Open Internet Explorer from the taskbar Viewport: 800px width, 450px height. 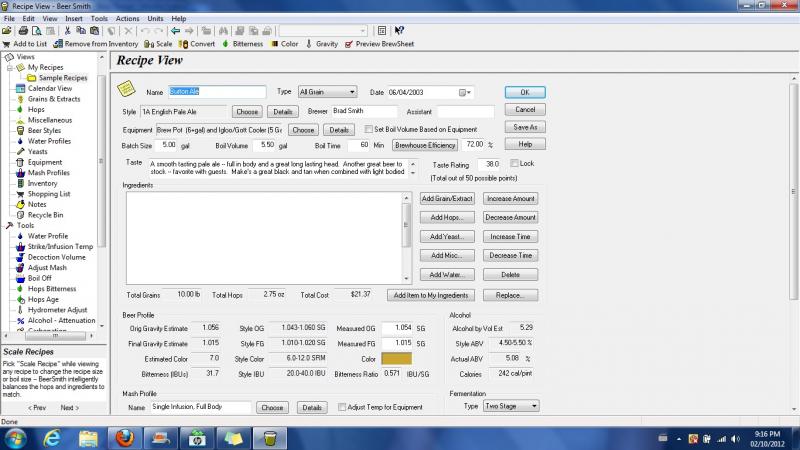tap(52, 438)
